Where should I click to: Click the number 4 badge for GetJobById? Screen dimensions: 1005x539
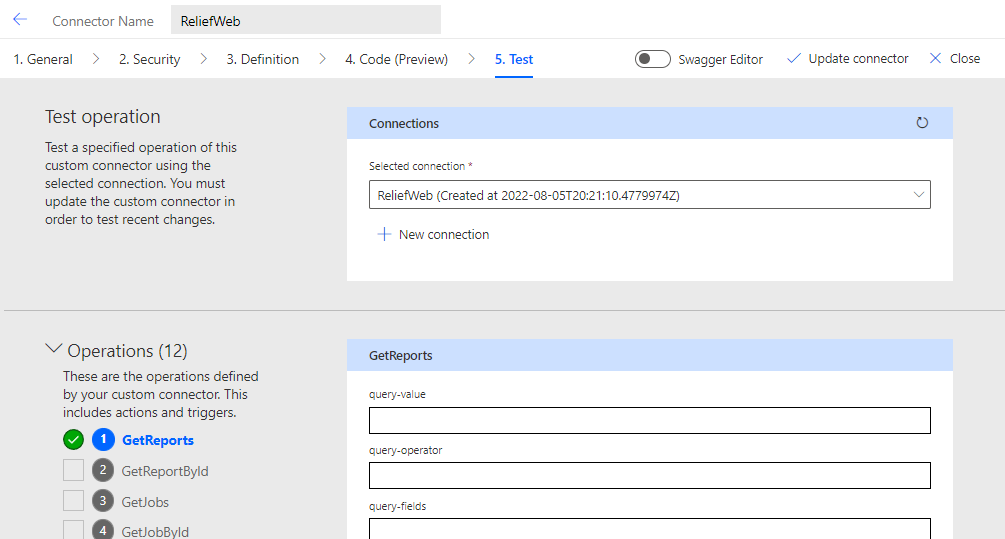[x=103, y=530]
